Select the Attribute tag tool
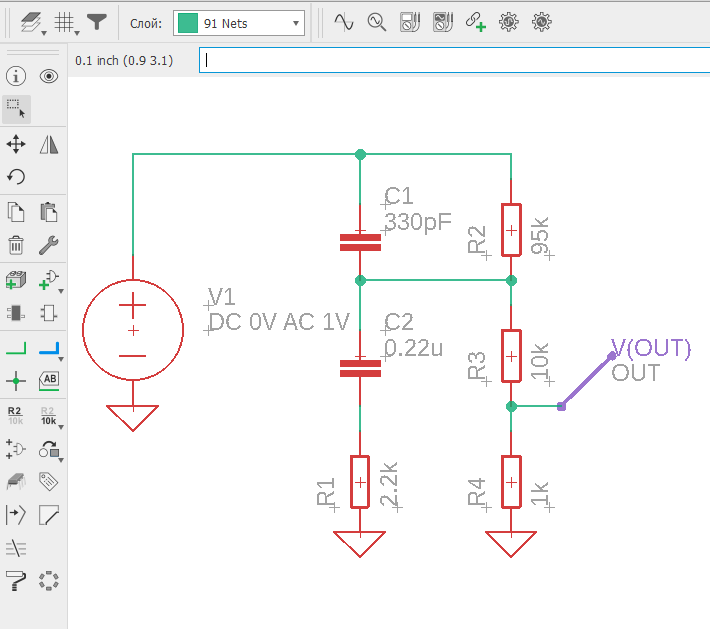This screenshot has width=710, height=629. click(x=48, y=481)
